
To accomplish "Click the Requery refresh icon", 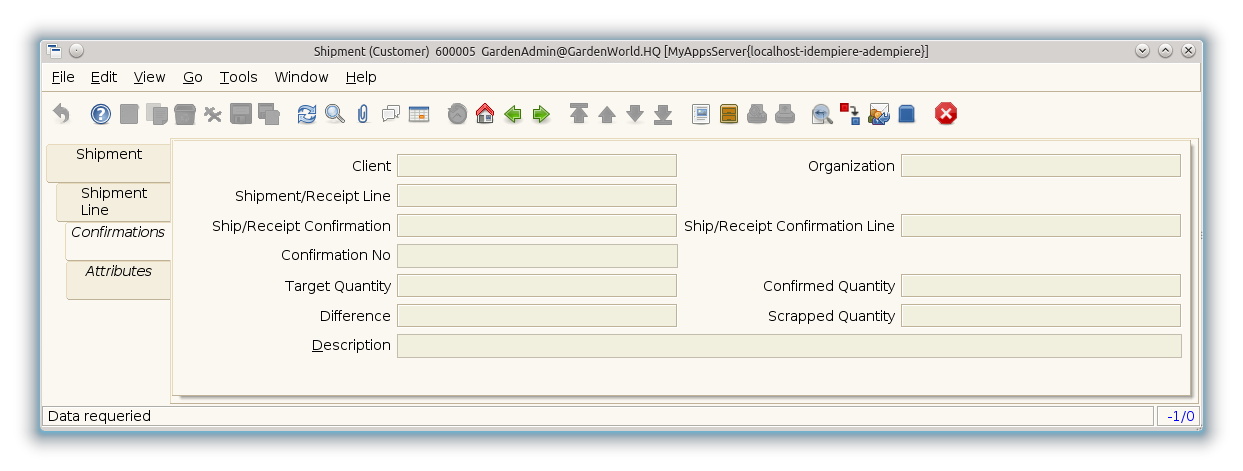I will (x=307, y=114).
